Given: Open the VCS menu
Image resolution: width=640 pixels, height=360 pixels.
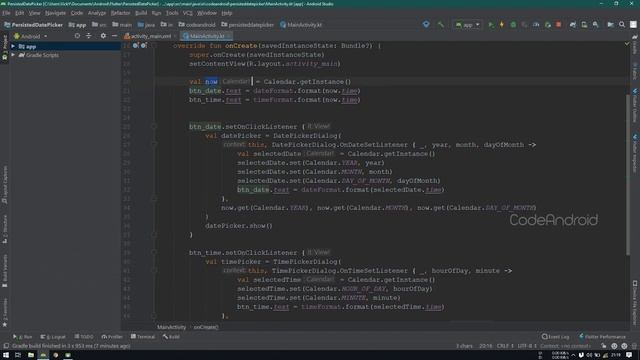Looking at the screenshot, I should 188,13.
